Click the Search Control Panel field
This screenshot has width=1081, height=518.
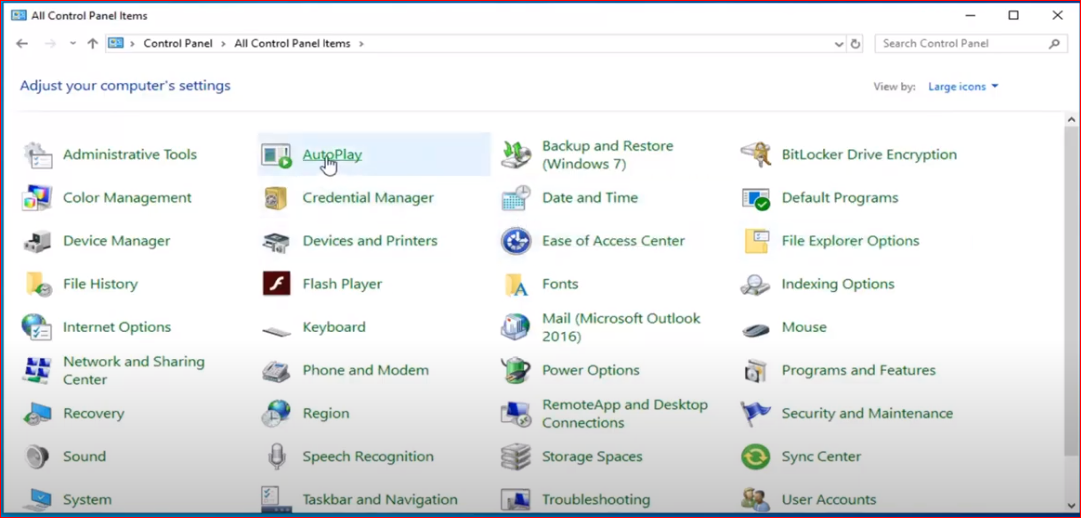[960, 44]
